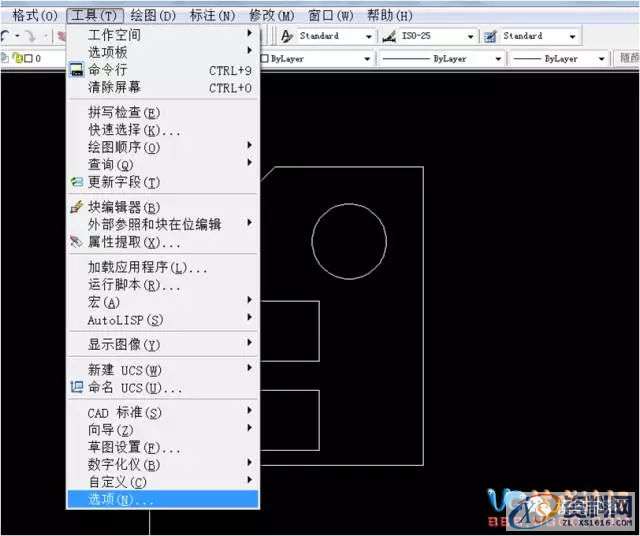Image resolution: width=640 pixels, height=536 pixels.
Task: Close the 工具(T) menu header
Action: click(x=95, y=16)
